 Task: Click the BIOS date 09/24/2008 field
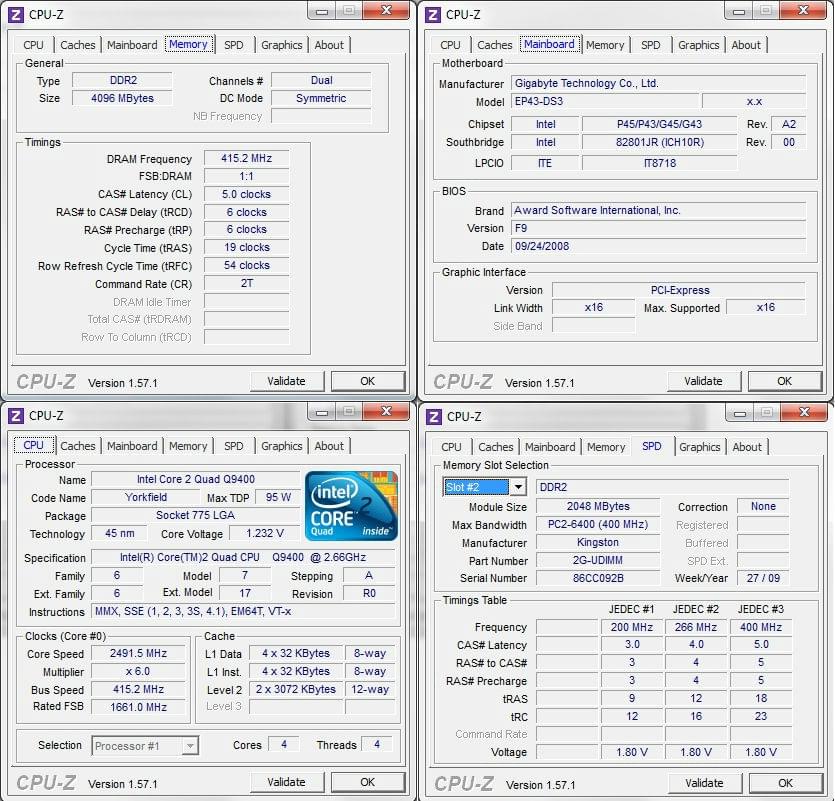point(658,246)
